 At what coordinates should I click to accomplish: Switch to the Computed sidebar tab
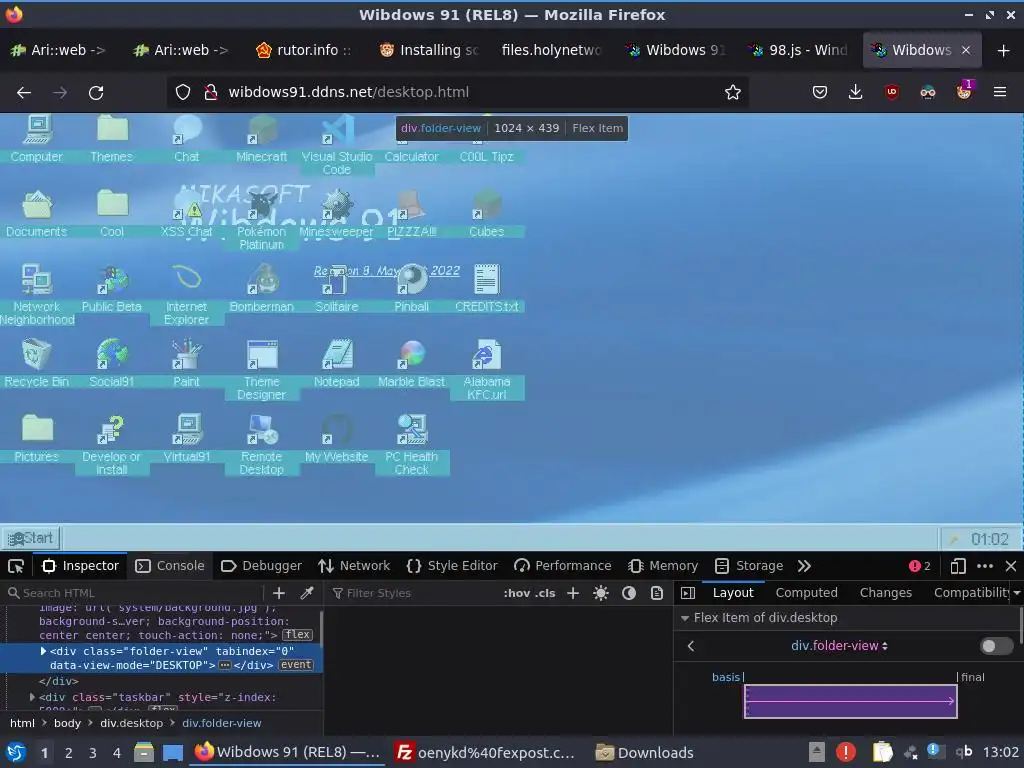pyautogui.click(x=807, y=593)
